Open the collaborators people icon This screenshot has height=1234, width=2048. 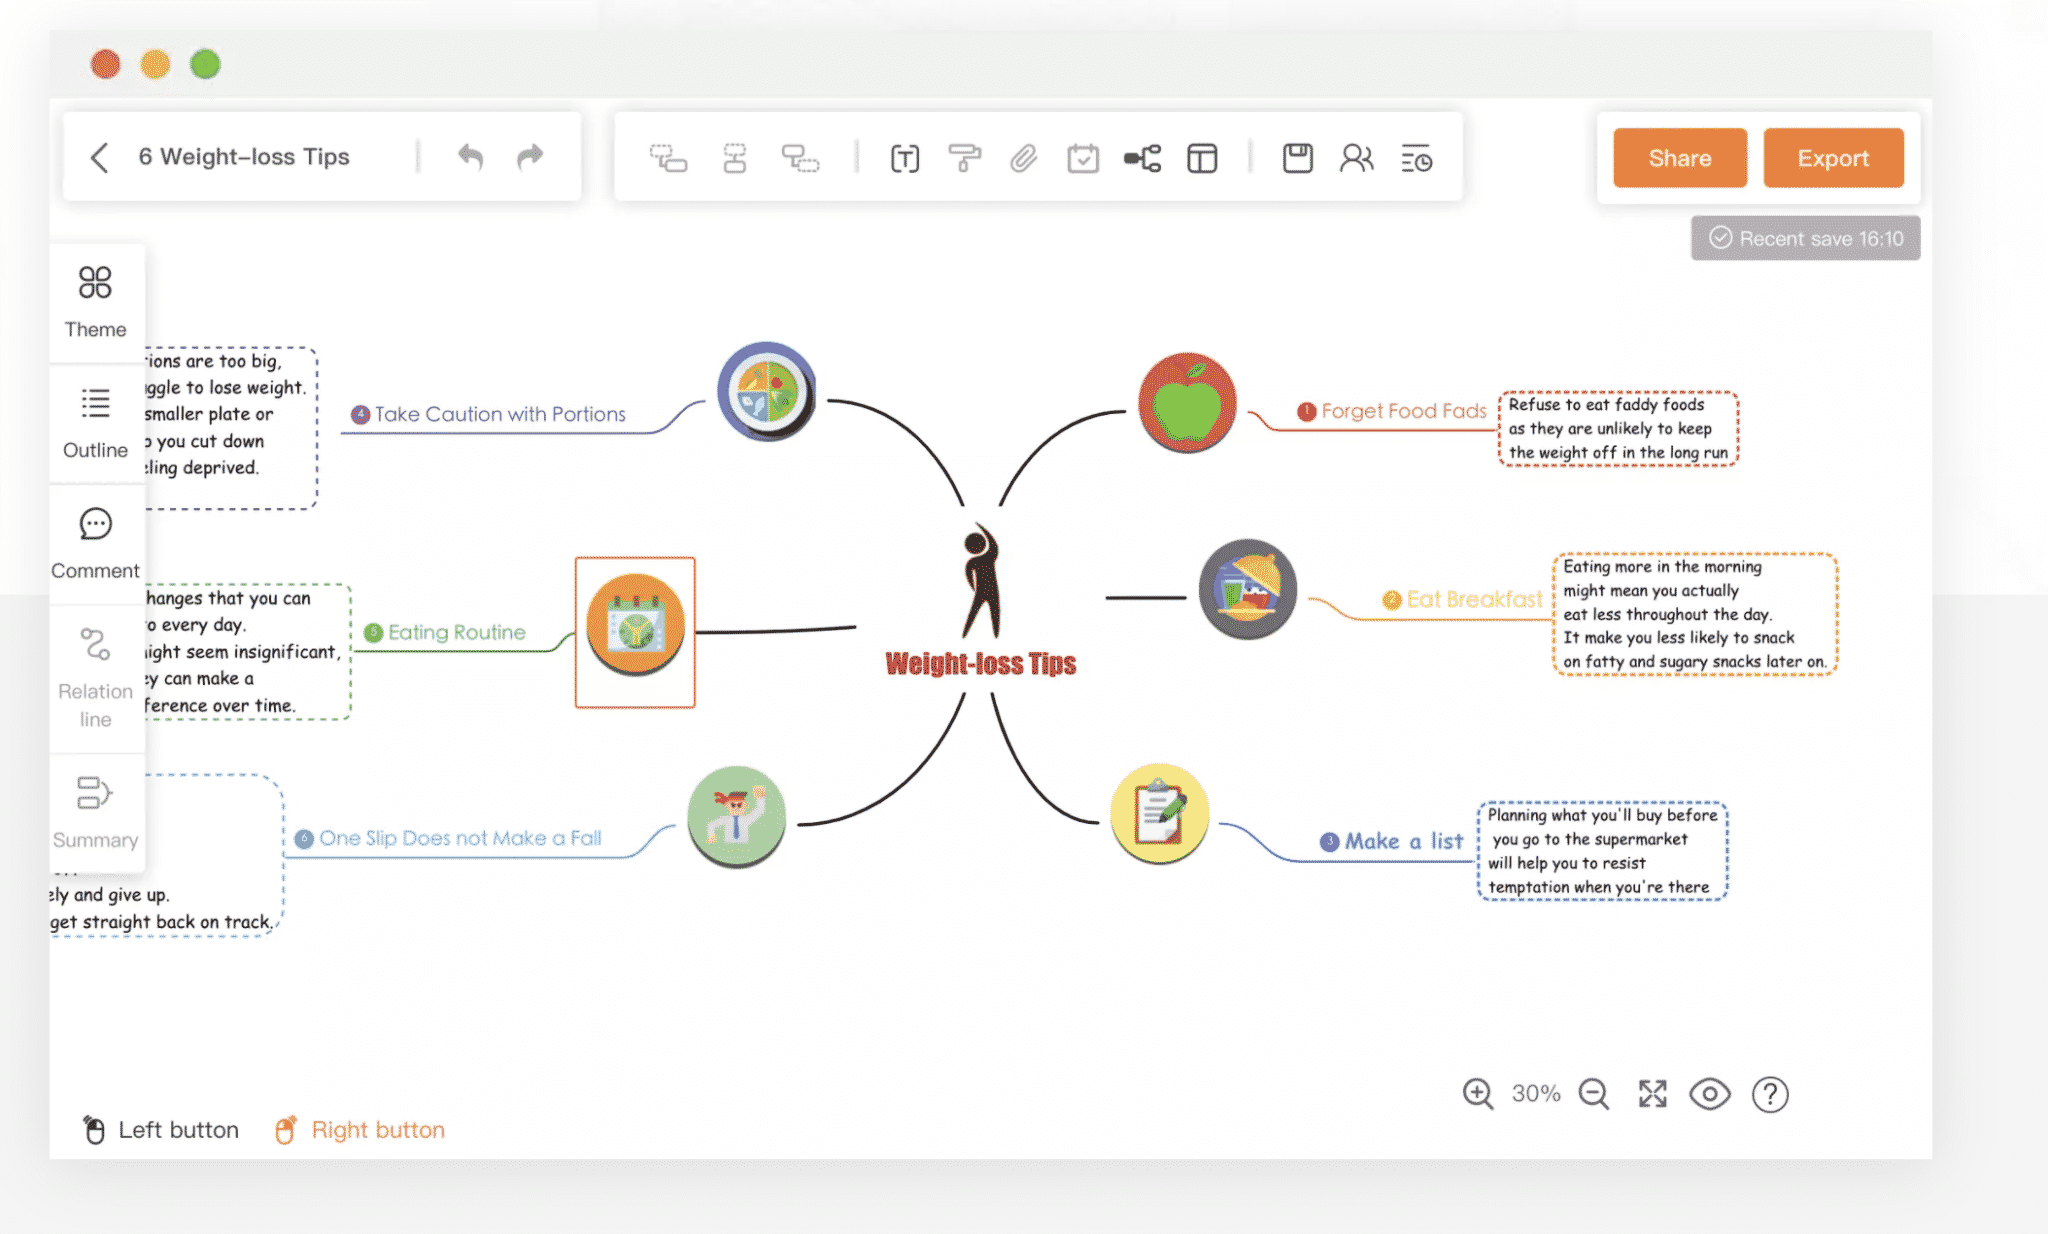(x=1356, y=158)
